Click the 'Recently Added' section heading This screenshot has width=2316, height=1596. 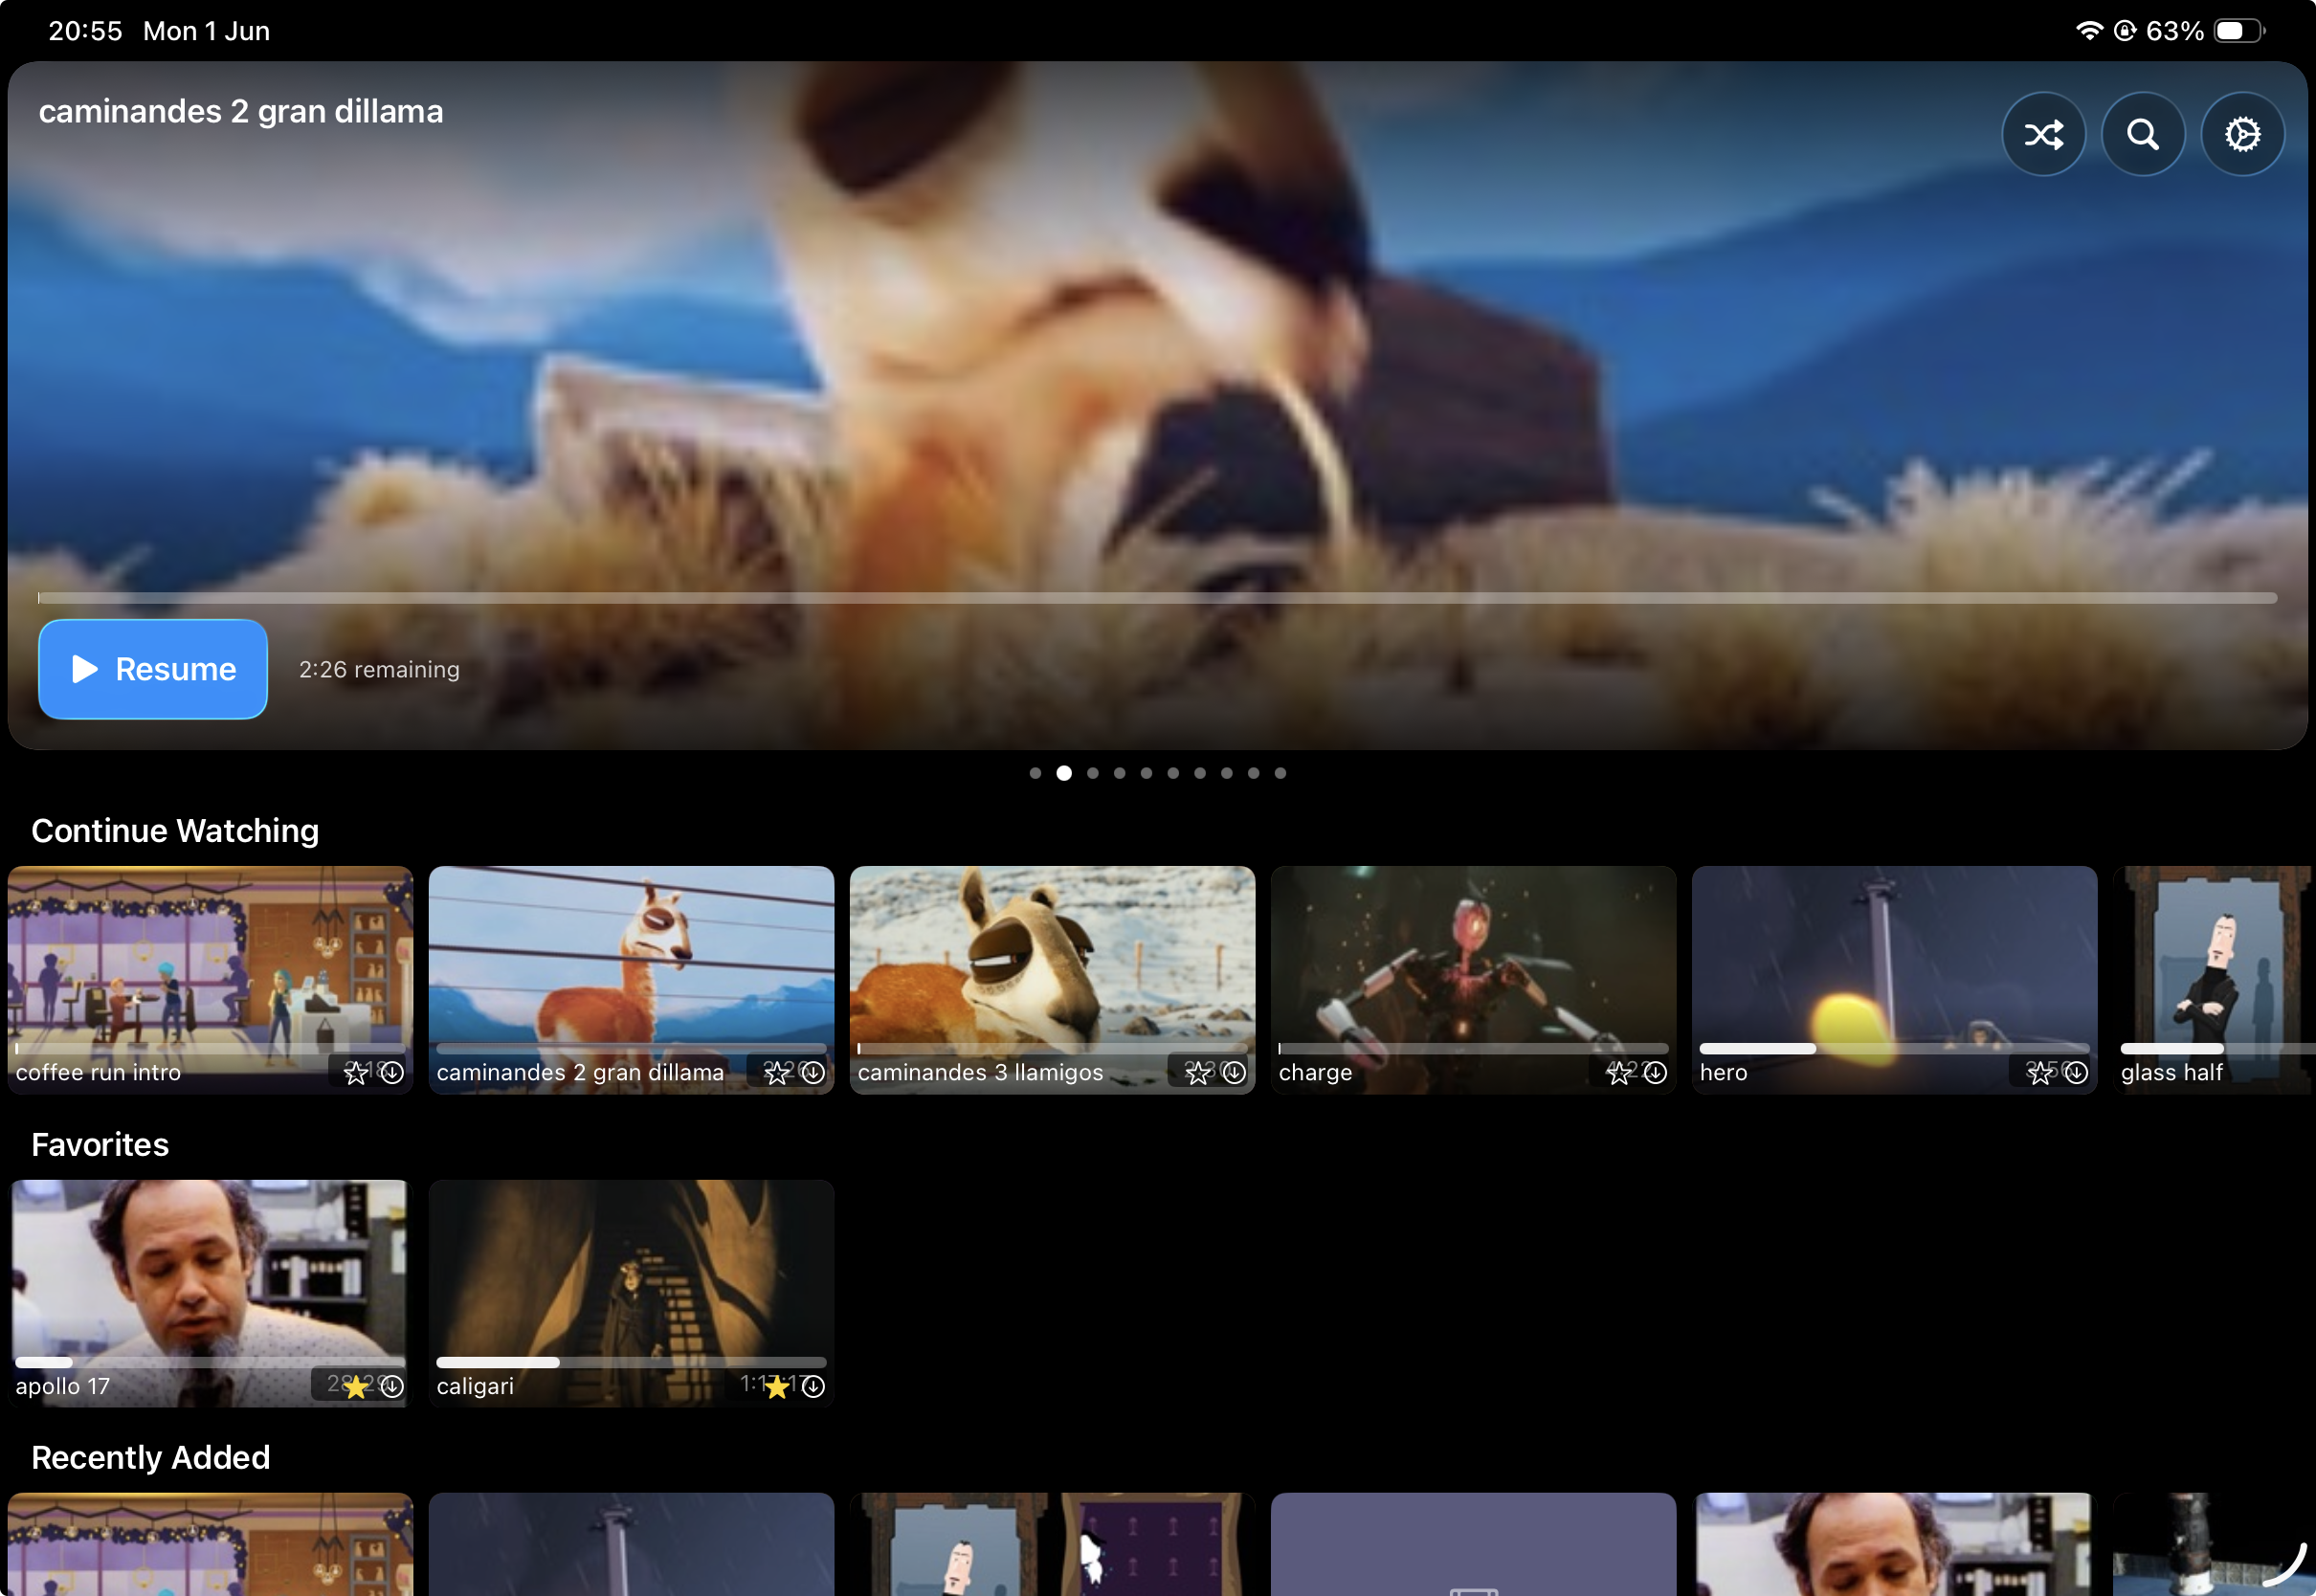[151, 1457]
